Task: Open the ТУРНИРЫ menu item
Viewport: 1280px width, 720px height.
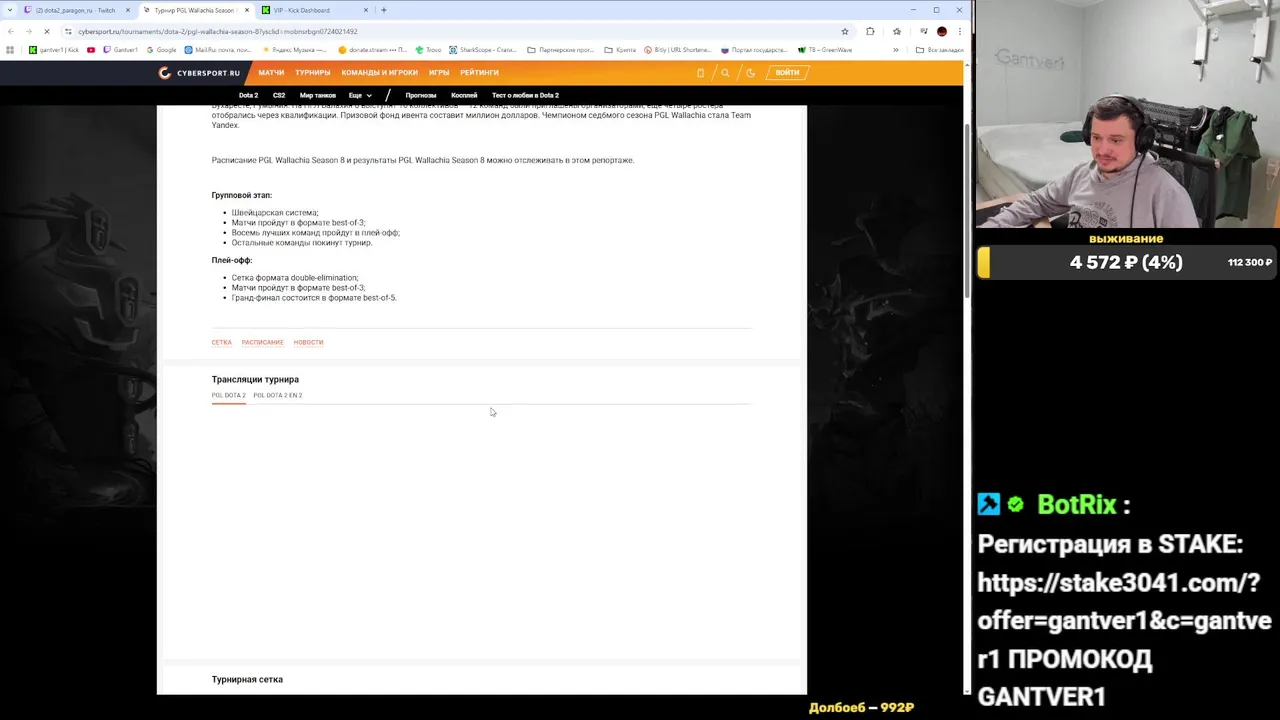Action: pos(312,72)
